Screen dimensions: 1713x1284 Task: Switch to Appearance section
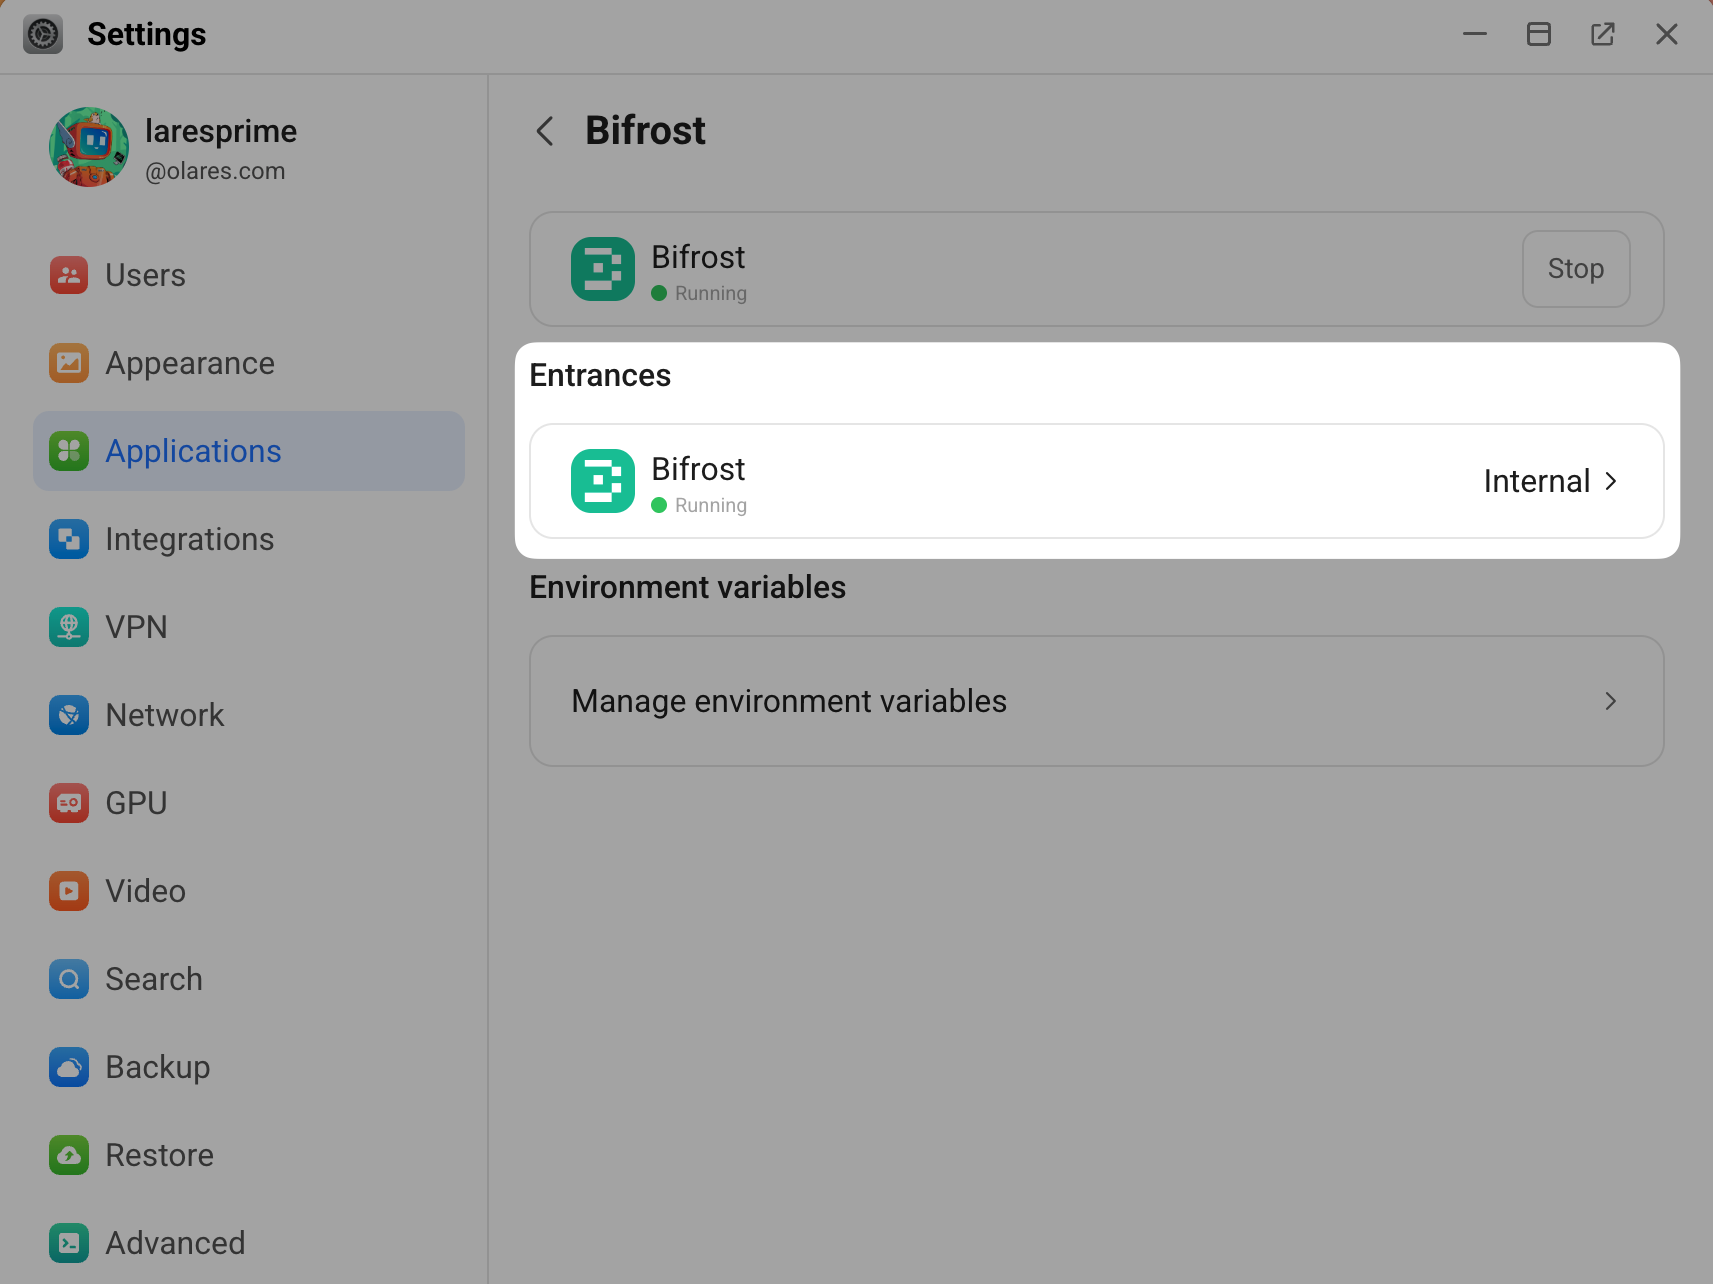pos(189,363)
